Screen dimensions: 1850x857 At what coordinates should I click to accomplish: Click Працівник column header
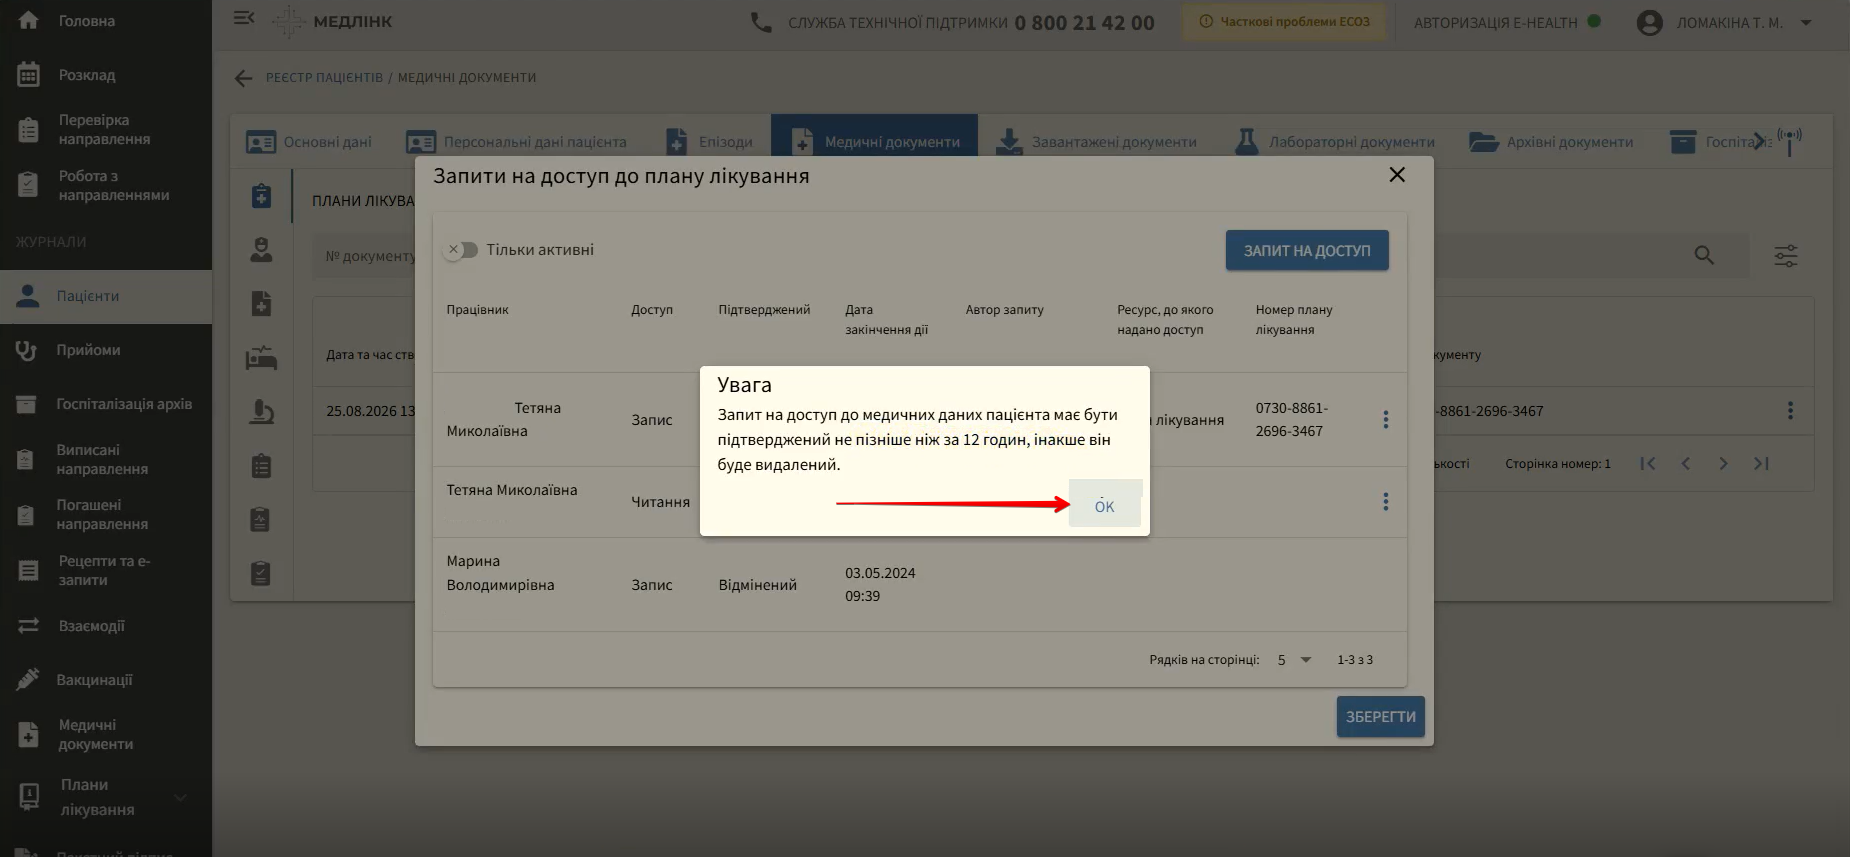coord(477,310)
